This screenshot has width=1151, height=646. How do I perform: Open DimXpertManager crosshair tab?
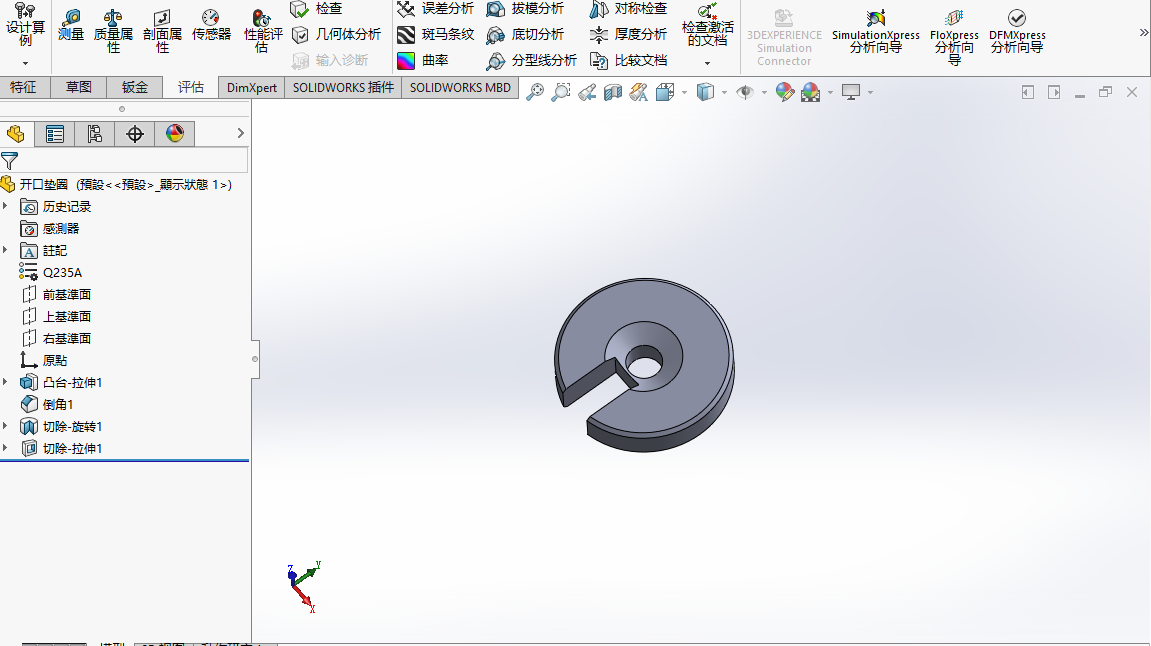(x=134, y=134)
